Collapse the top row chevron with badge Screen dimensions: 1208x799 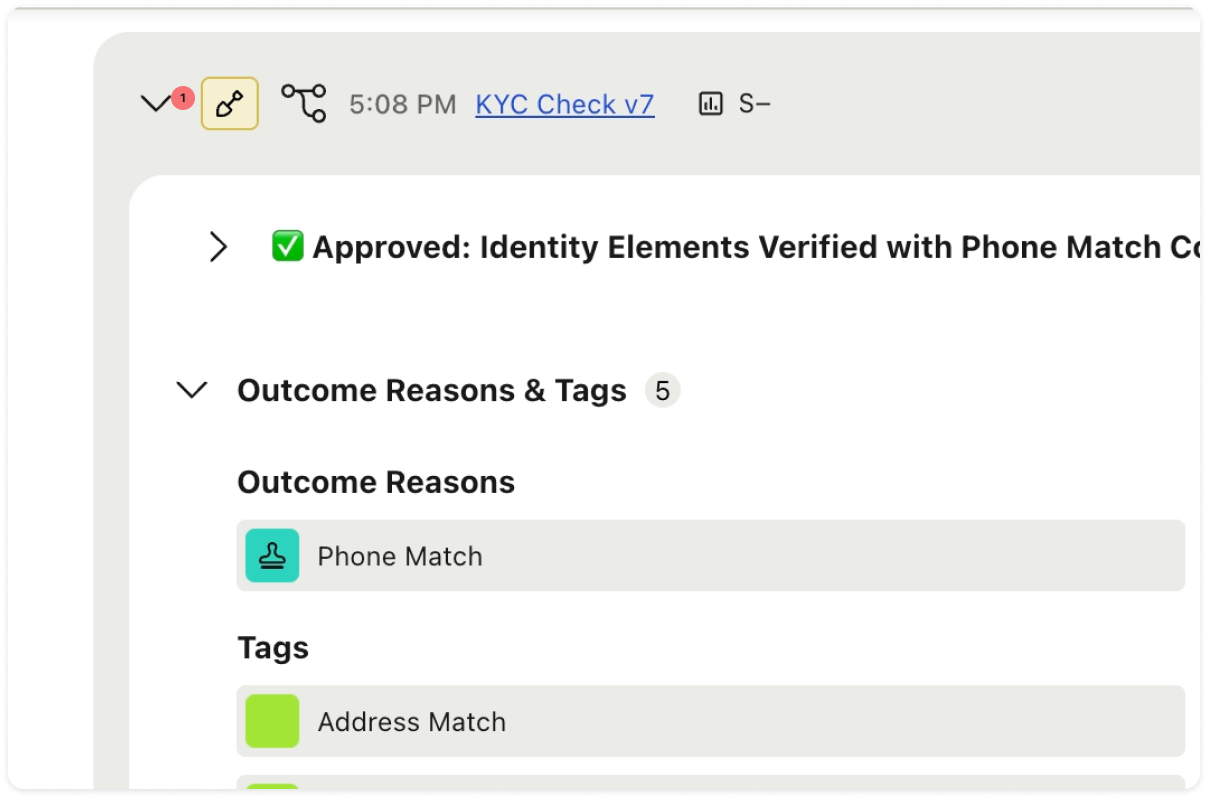point(156,104)
